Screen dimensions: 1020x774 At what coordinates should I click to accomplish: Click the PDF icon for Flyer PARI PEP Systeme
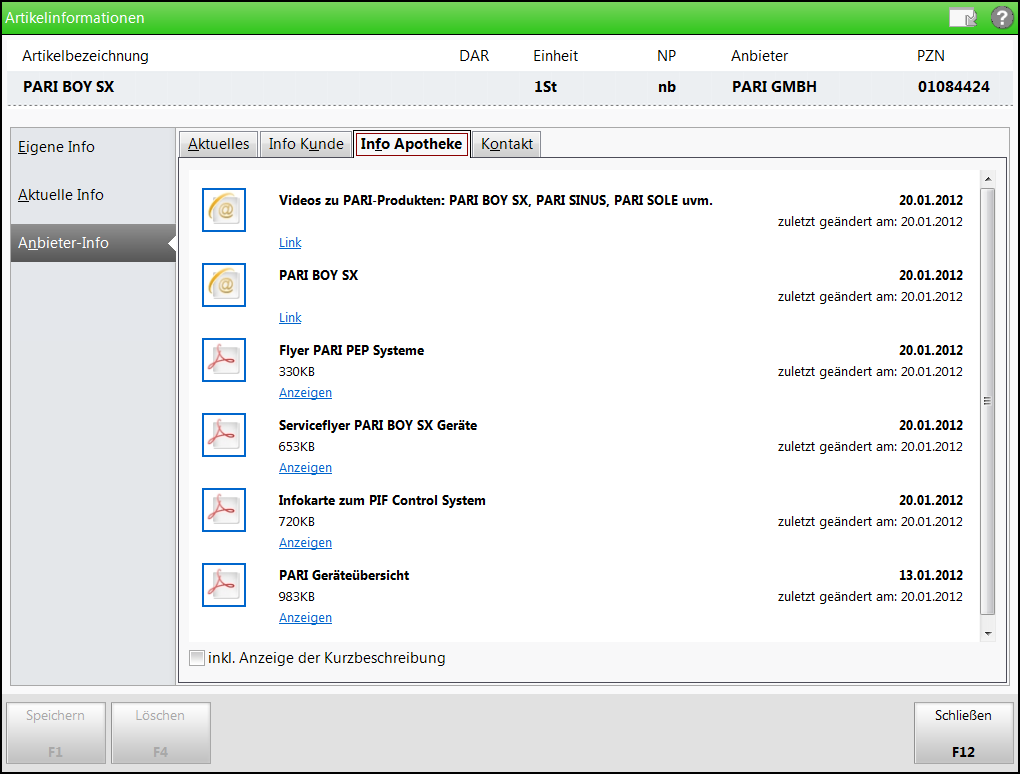[x=224, y=360]
